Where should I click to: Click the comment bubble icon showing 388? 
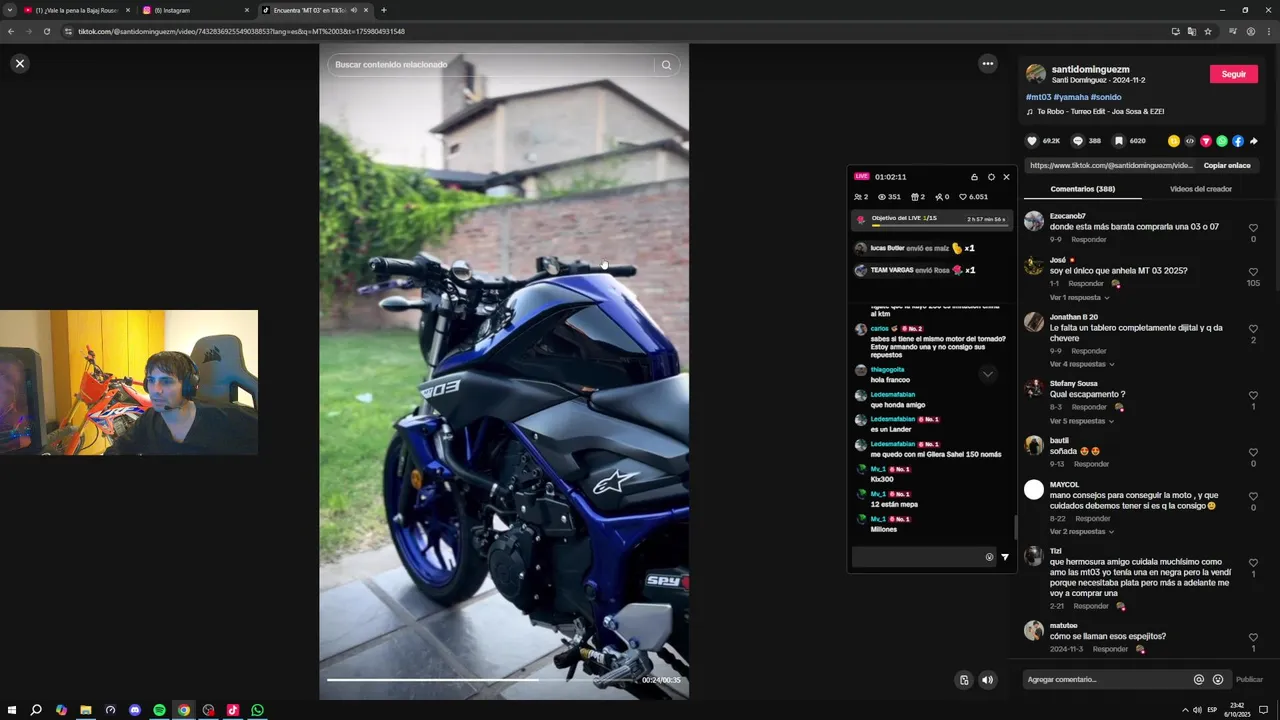click(1078, 141)
